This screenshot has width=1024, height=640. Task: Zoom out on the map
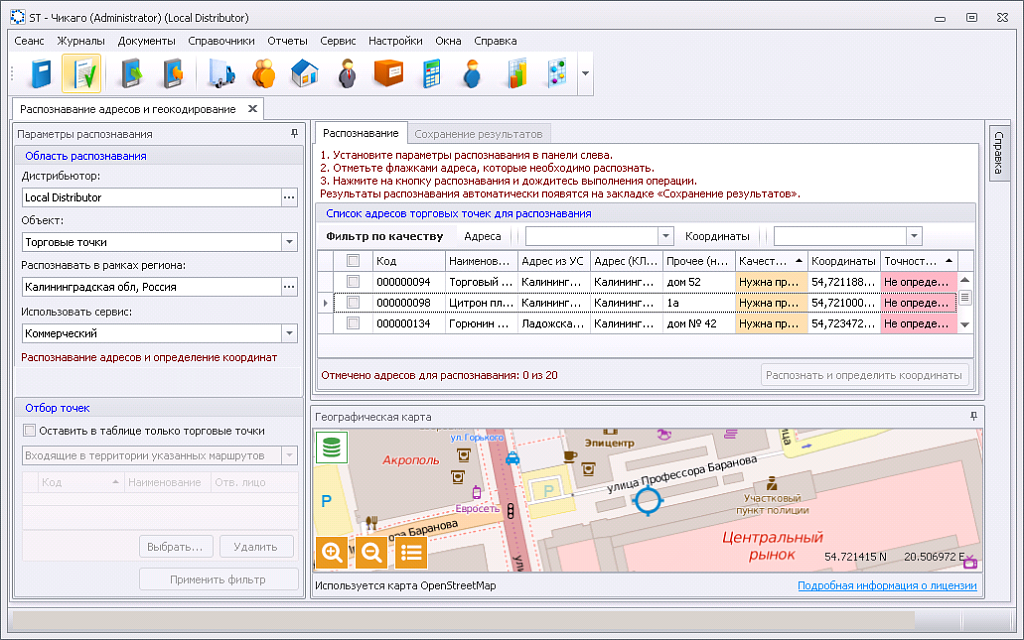371,553
